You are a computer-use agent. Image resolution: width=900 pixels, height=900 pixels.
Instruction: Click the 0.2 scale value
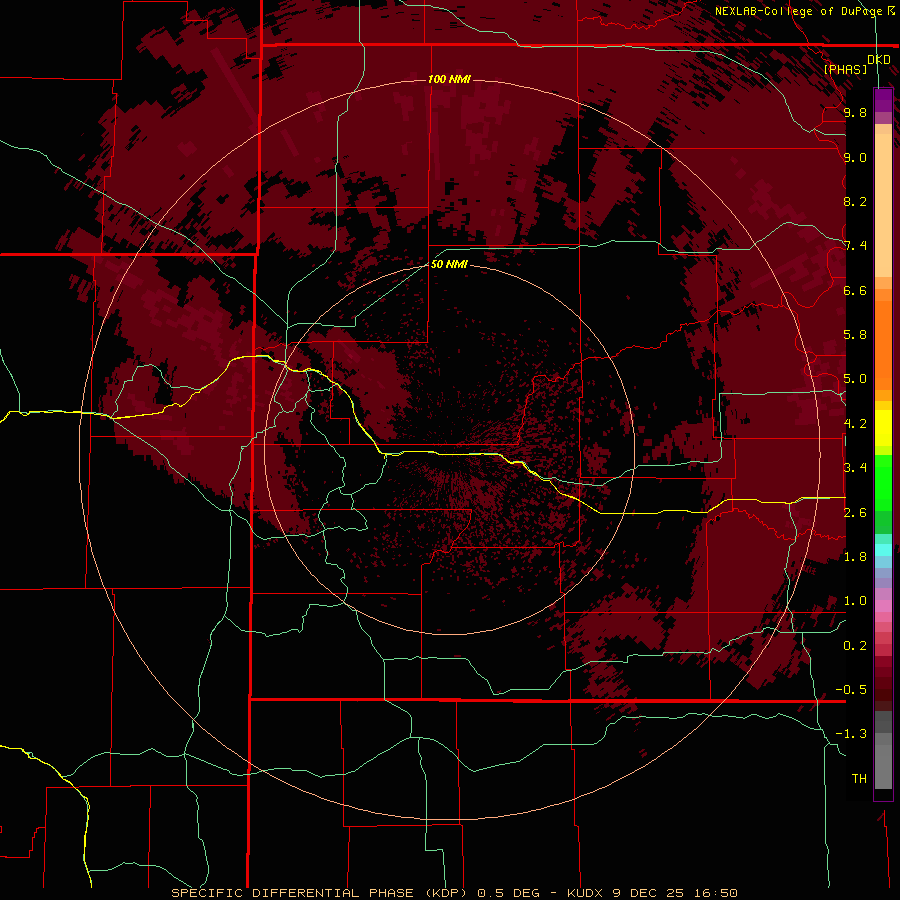click(855, 646)
